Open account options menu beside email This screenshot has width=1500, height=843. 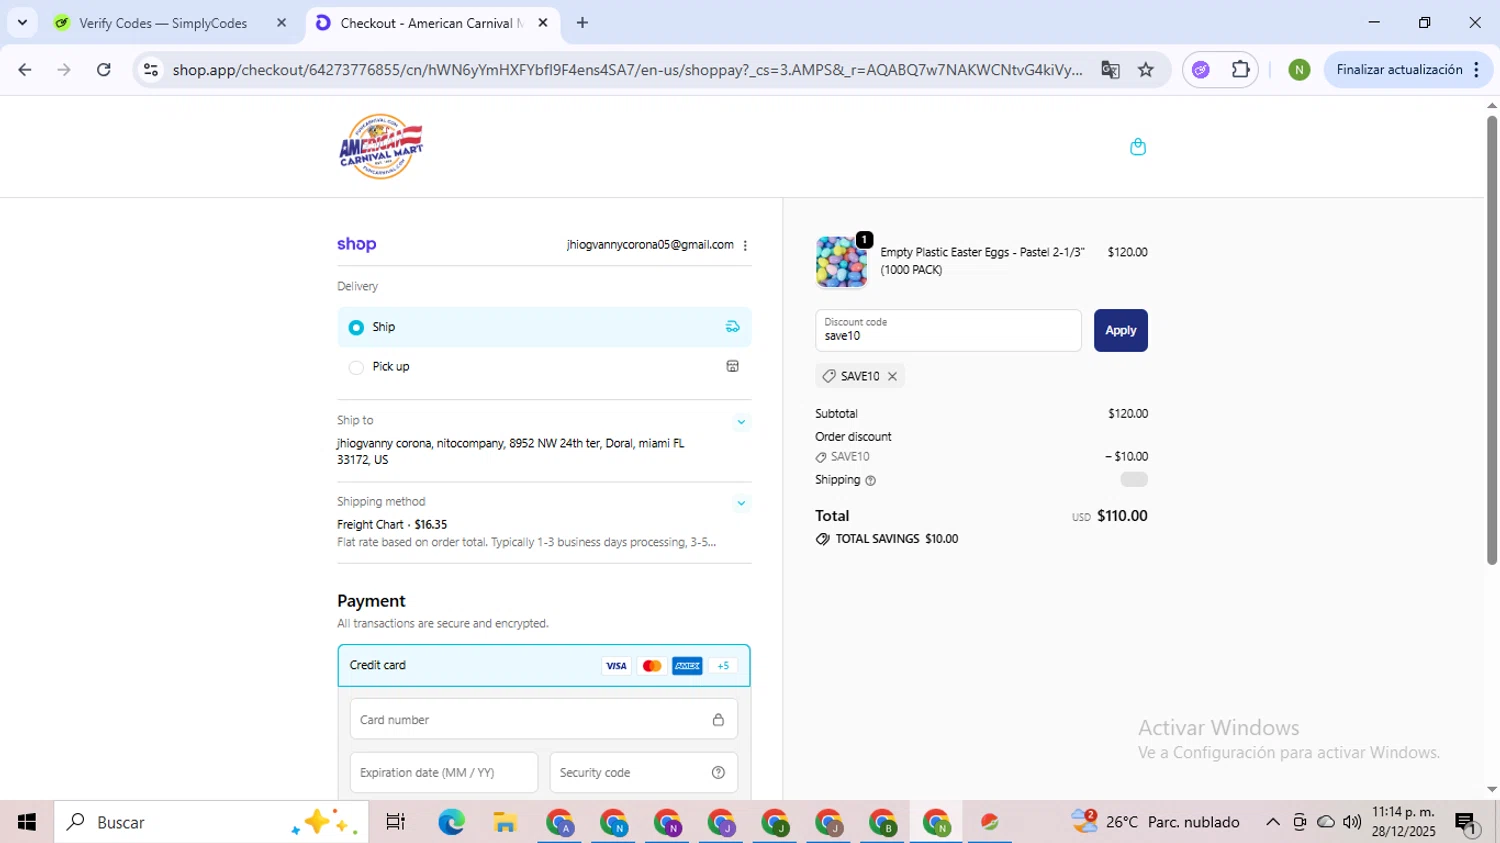click(745, 245)
